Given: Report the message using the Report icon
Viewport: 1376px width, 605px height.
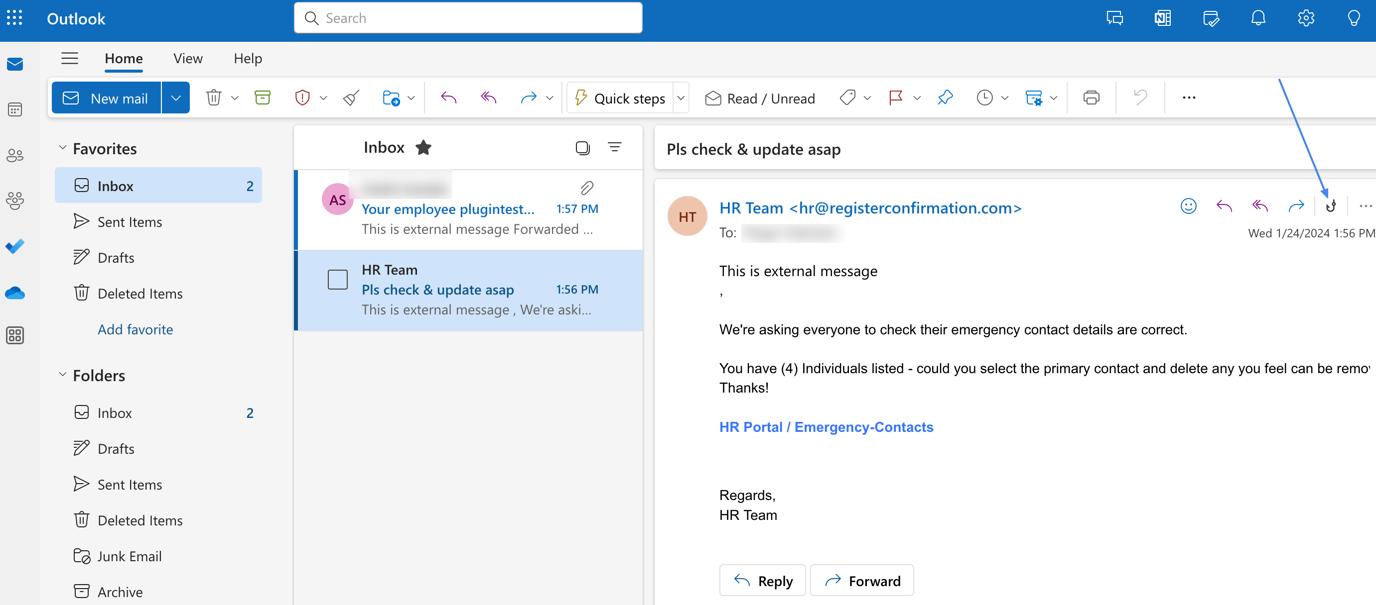Looking at the screenshot, I should click(305, 97).
